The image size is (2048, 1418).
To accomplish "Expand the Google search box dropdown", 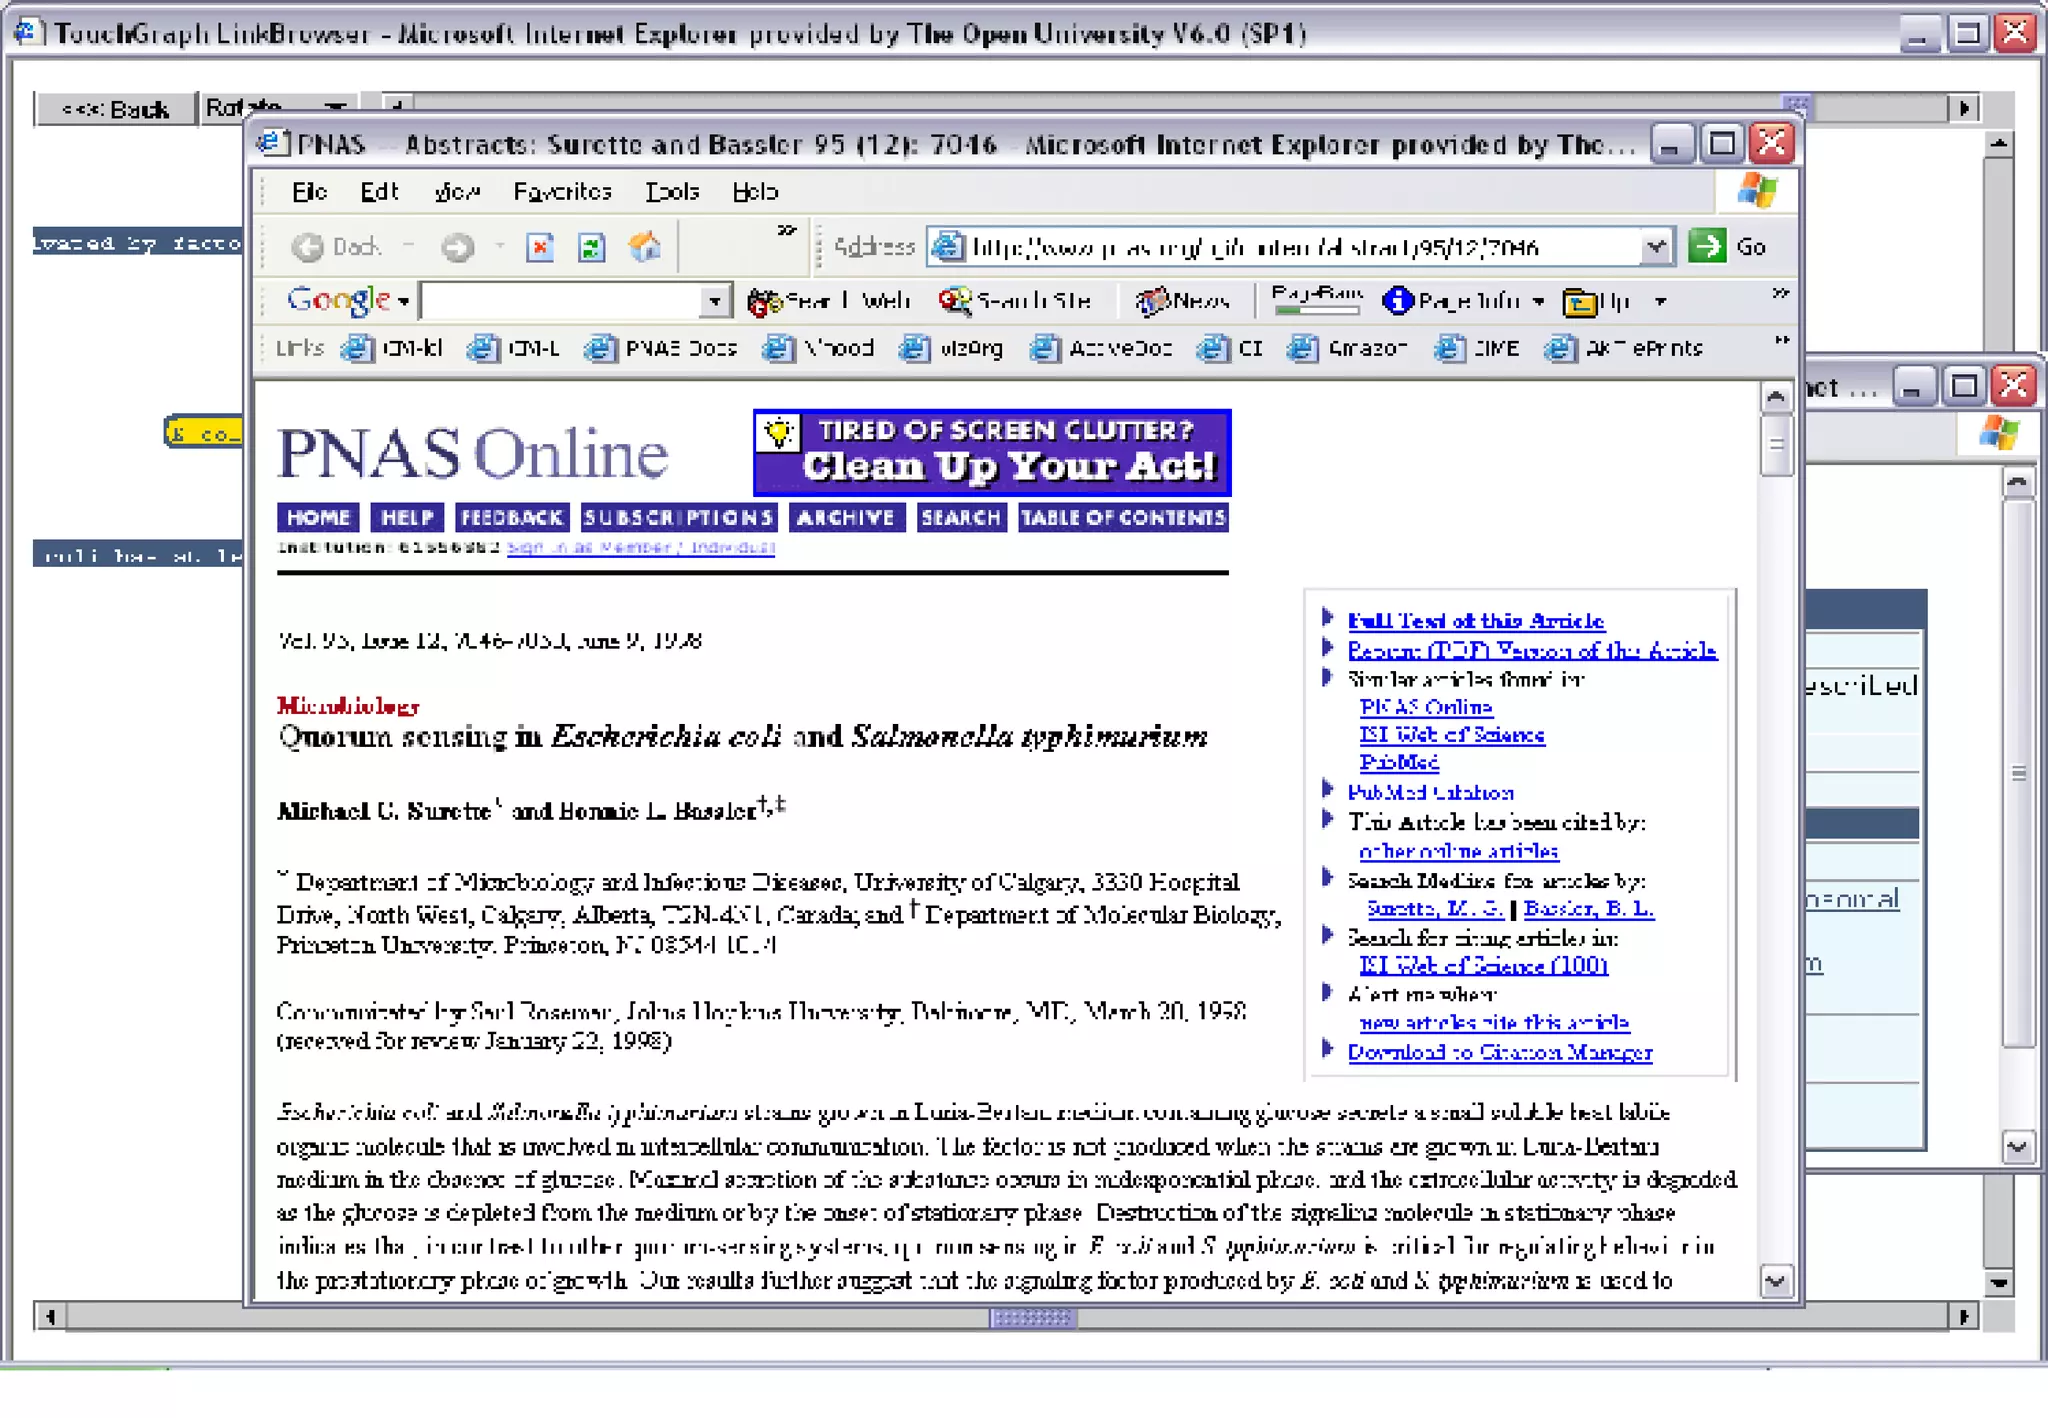I will point(714,301).
